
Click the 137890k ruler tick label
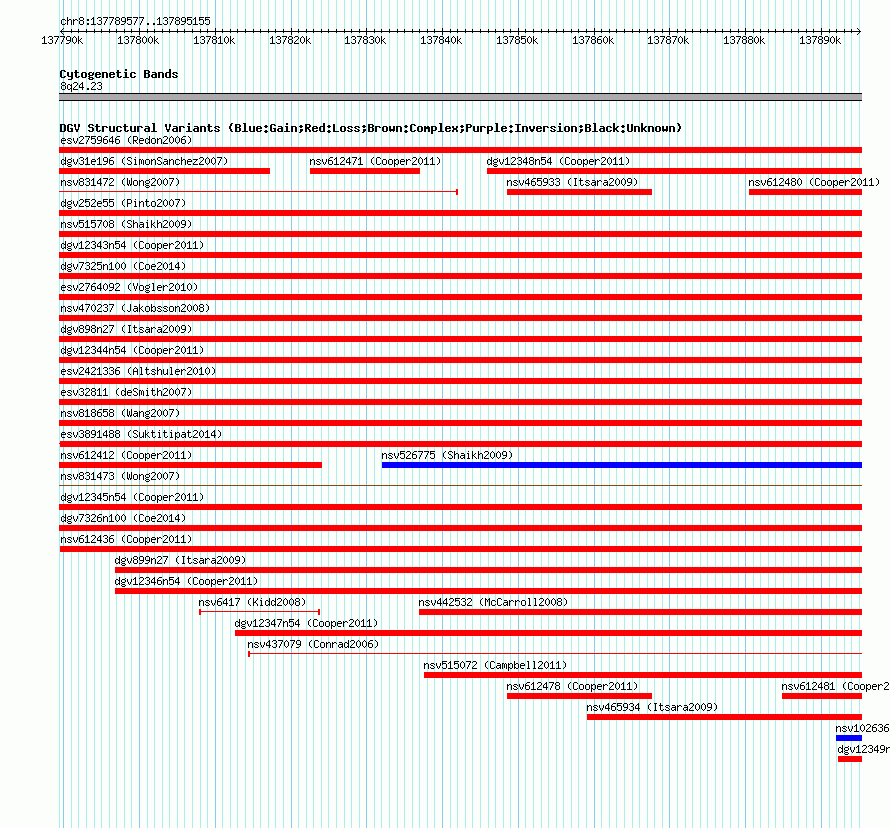point(820,40)
